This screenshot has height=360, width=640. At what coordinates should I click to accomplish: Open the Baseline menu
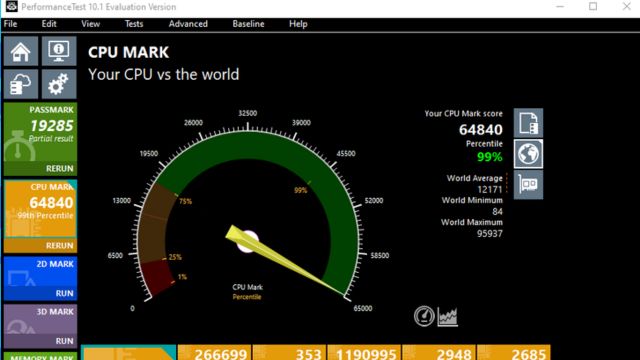(x=248, y=24)
